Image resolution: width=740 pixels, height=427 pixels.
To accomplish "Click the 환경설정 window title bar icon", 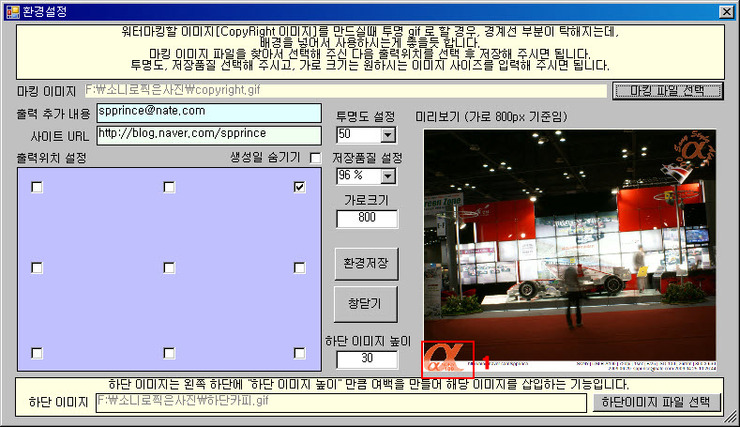I will (12, 12).
